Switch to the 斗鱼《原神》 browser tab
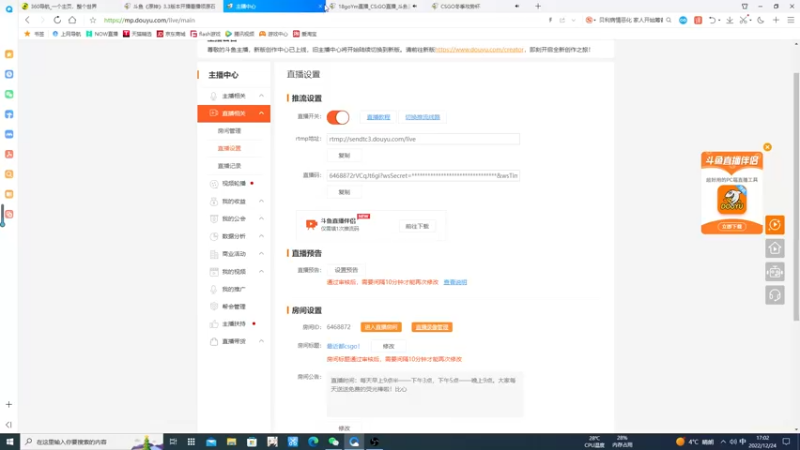Viewport: 800px width, 450px height. 170,6
